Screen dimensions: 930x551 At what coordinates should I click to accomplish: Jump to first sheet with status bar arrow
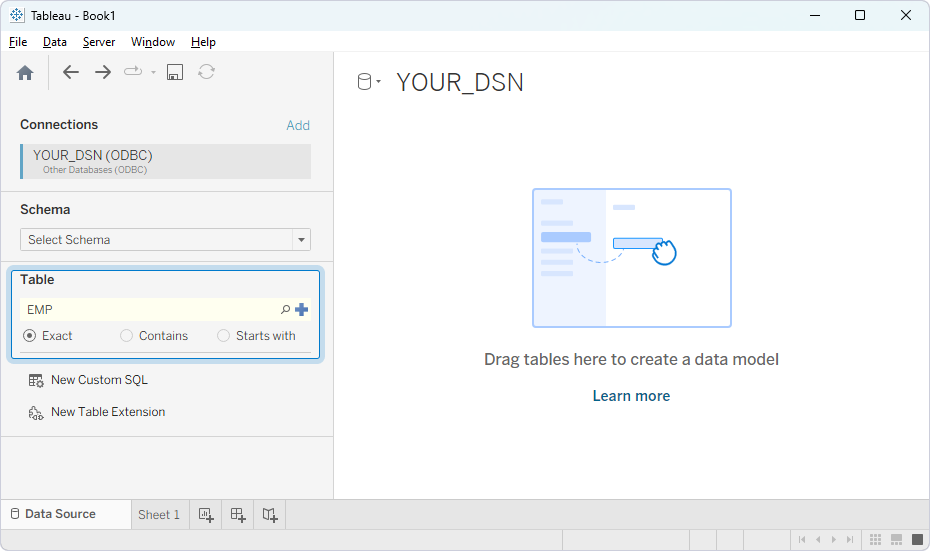802,539
